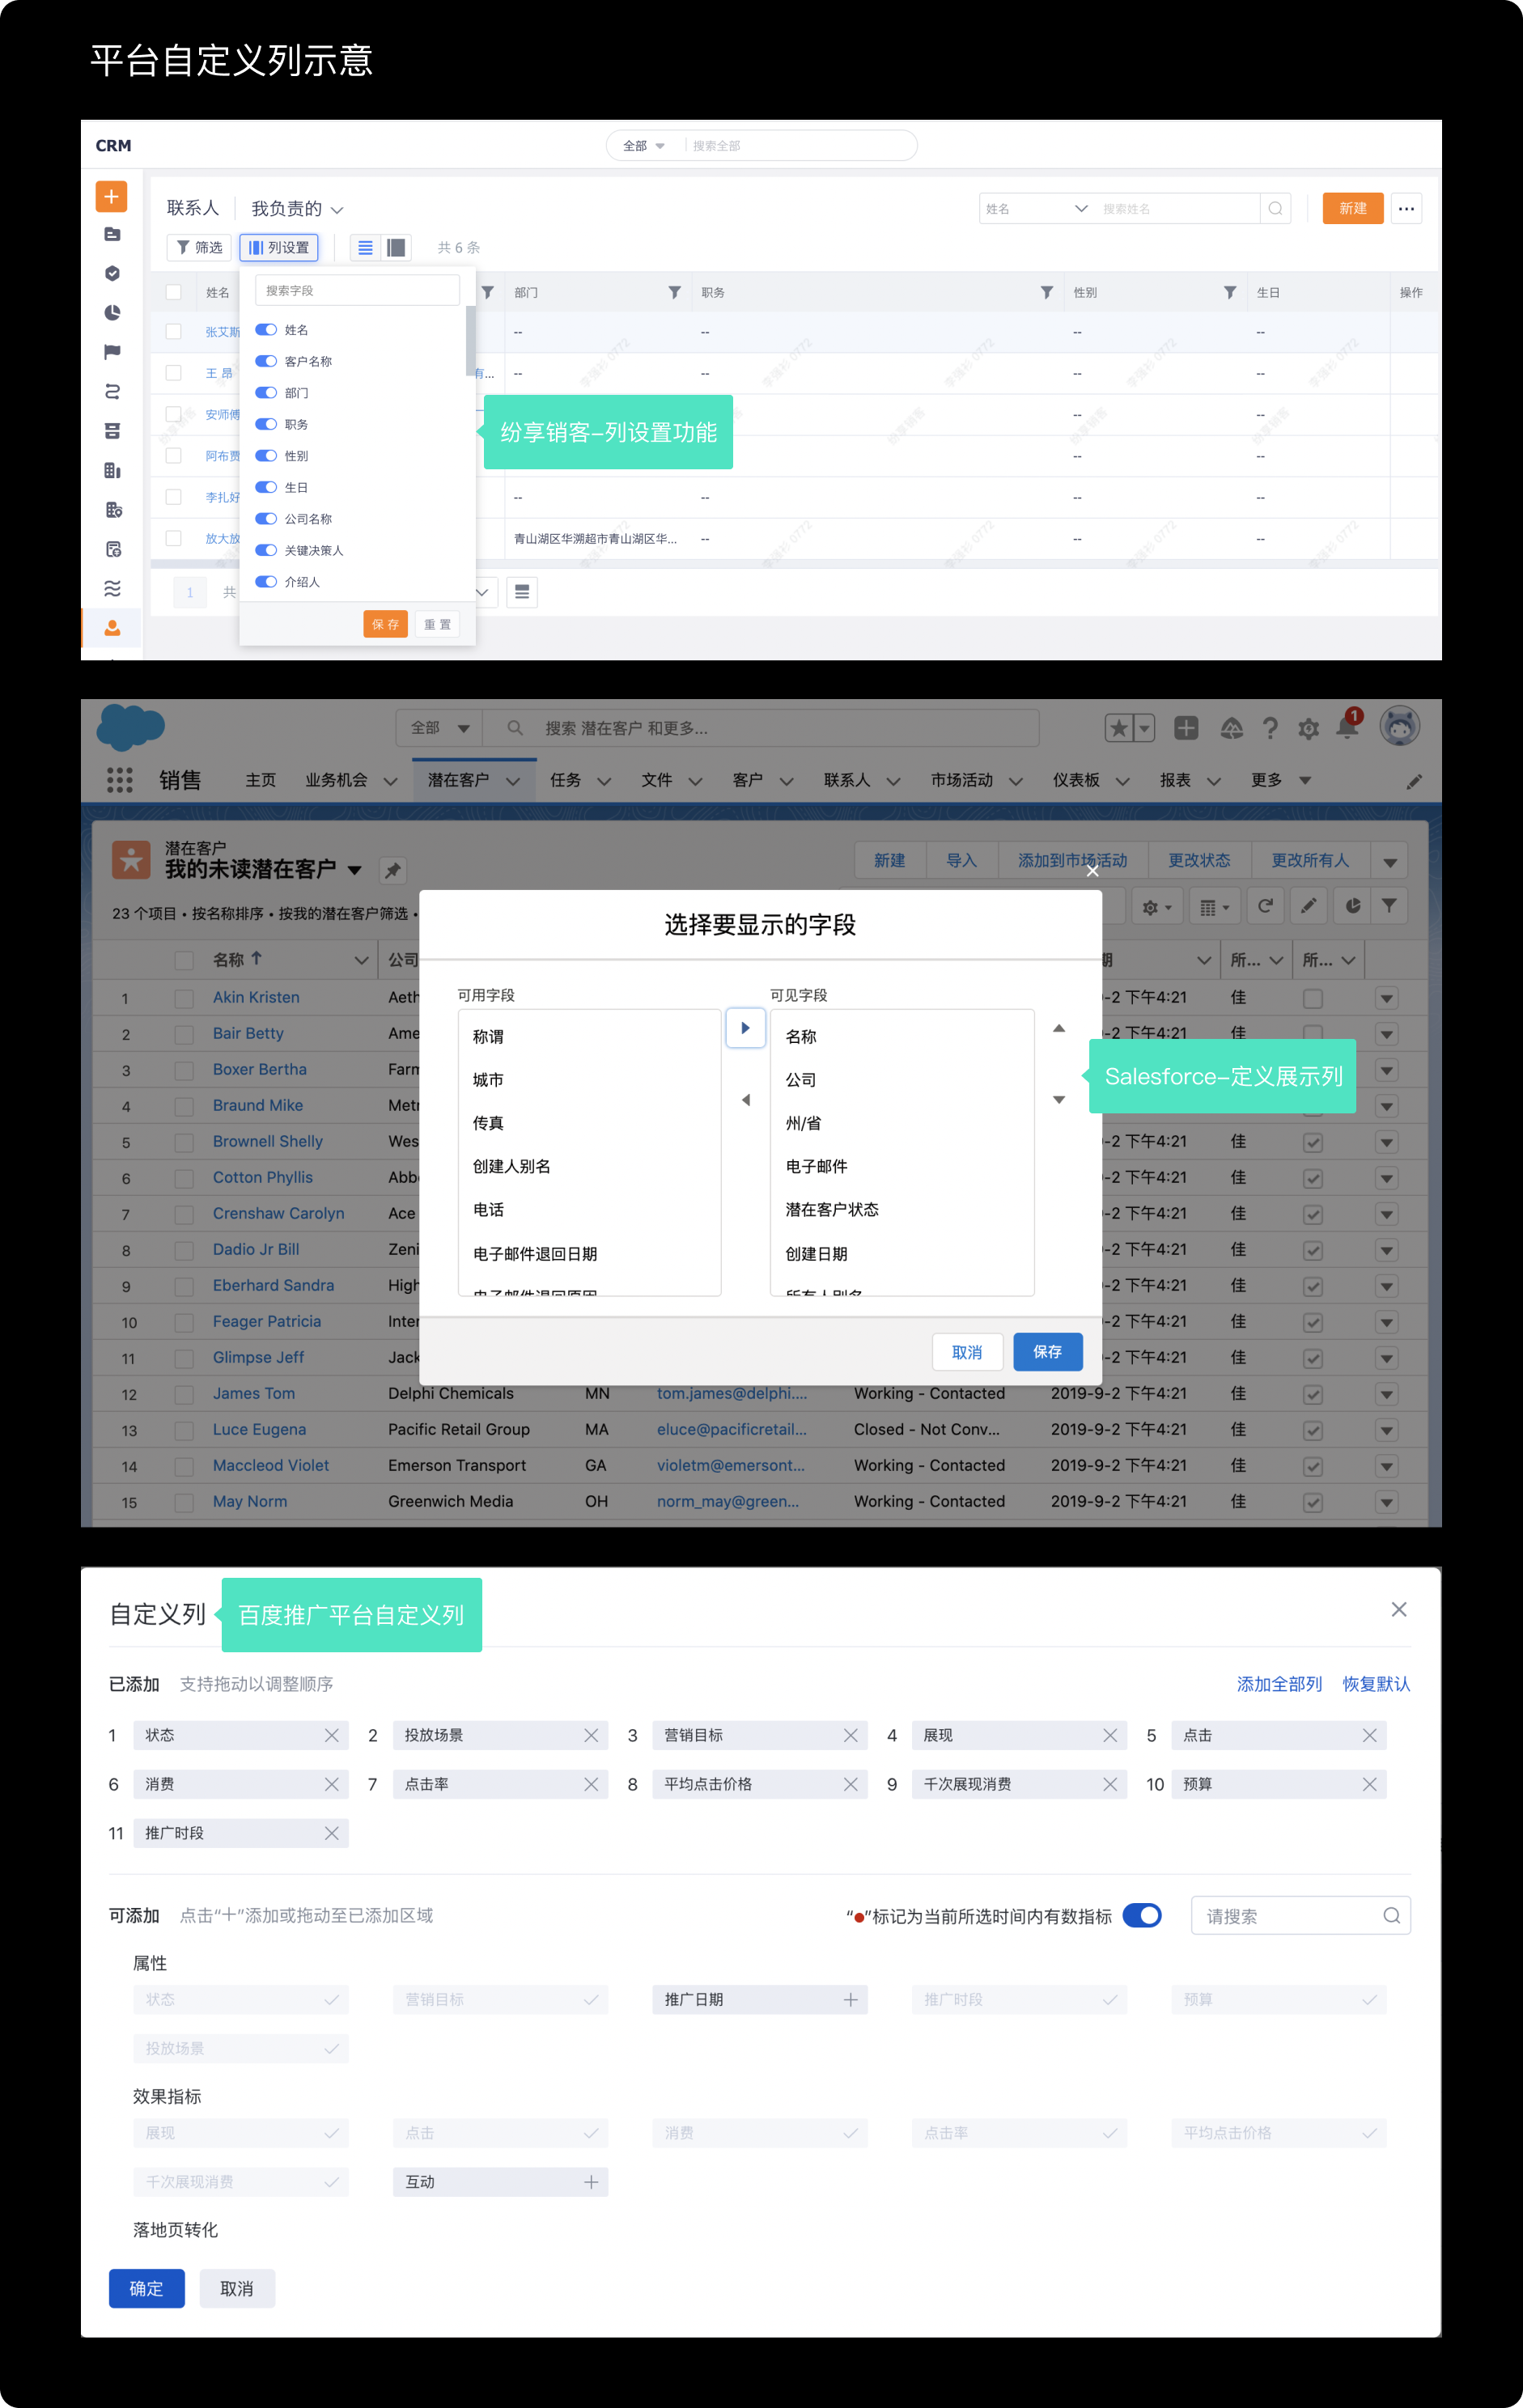Click the filter funnel on 性别 column header
Image resolution: width=1523 pixels, height=2408 pixels.
point(1230,292)
